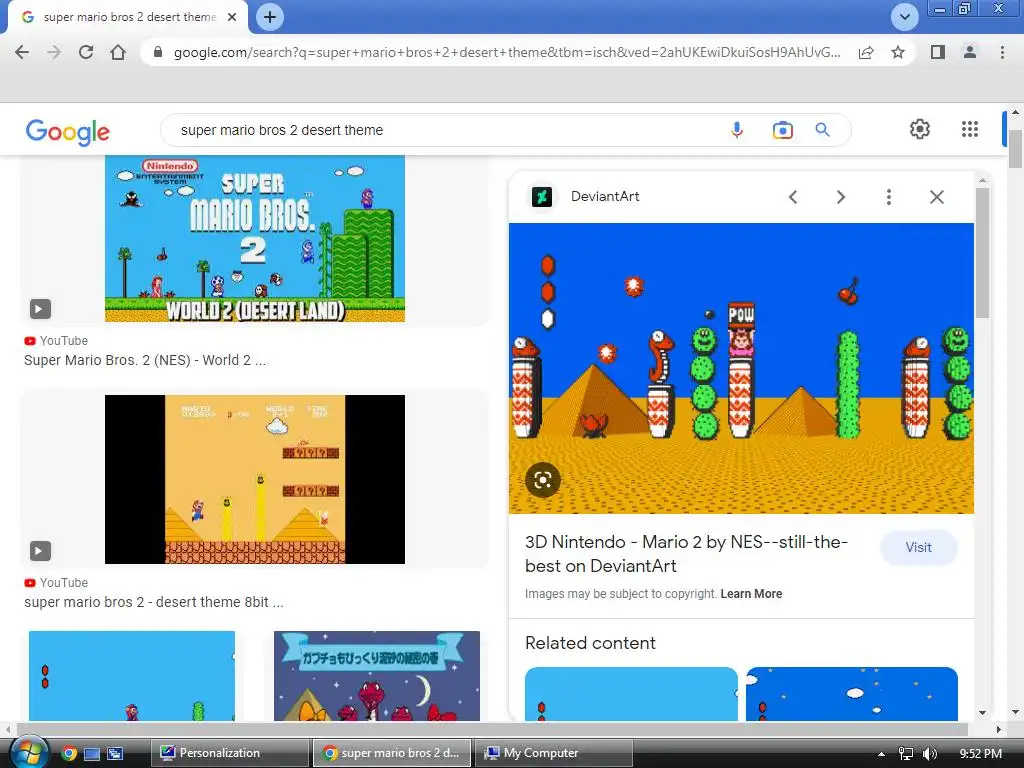The width and height of the screenshot is (1024, 768).
Task: Open the browser home page
Action: point(118,52)
